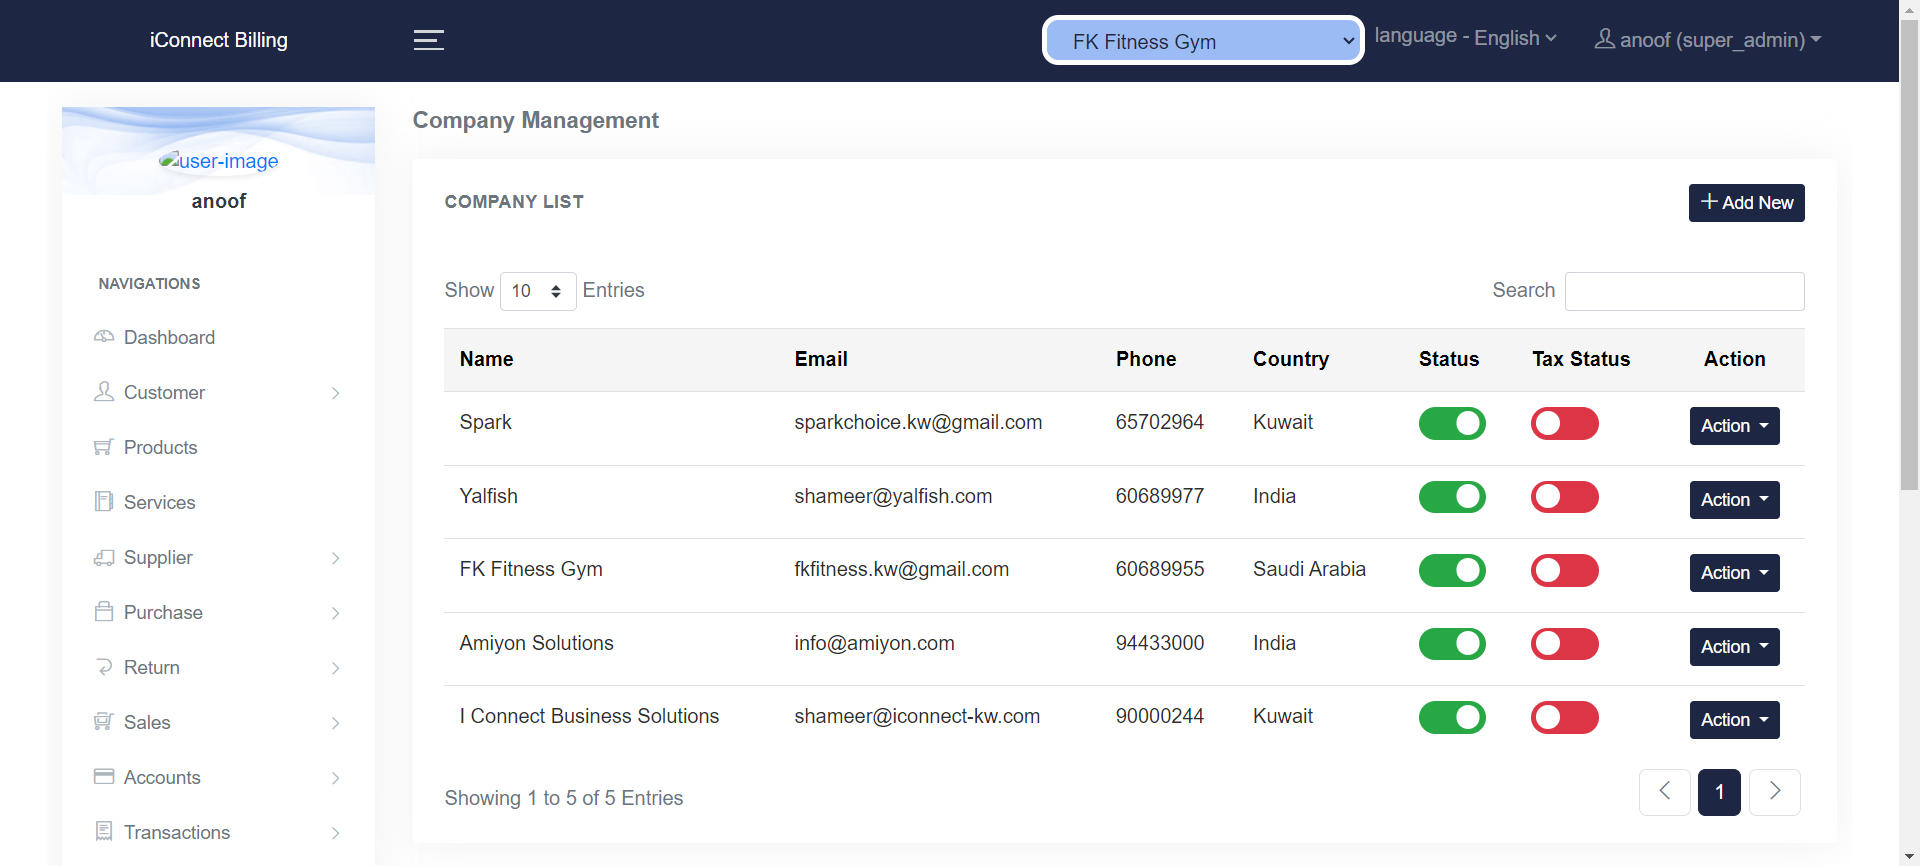Click the next page arrow icon

(1774, 792)
